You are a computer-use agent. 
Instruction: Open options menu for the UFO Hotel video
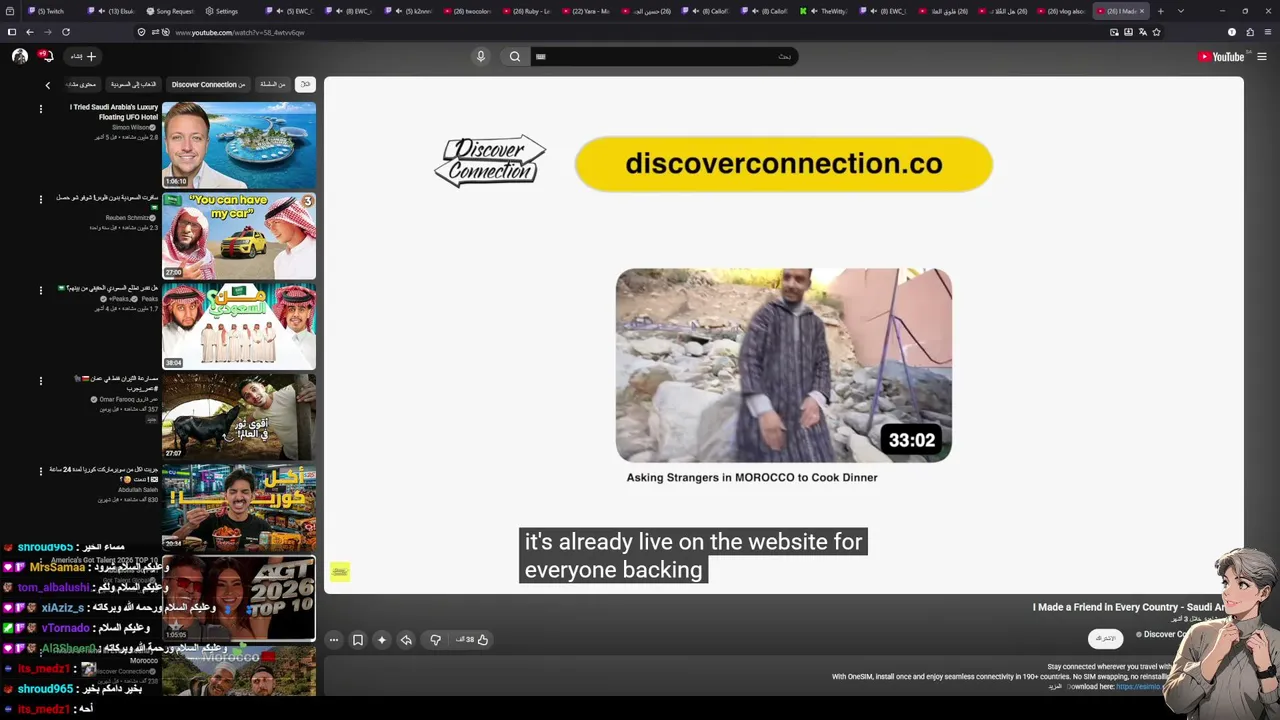pos(41,108)
